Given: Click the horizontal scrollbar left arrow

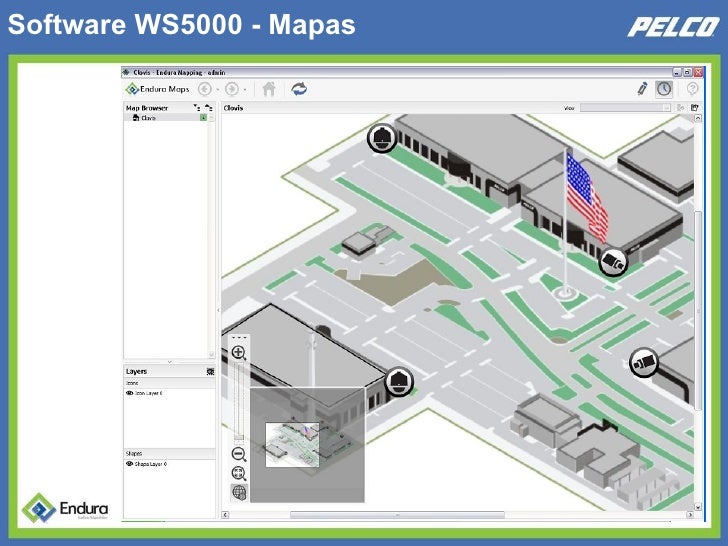Looking at the screenshot, I should [x=225, y=515].
